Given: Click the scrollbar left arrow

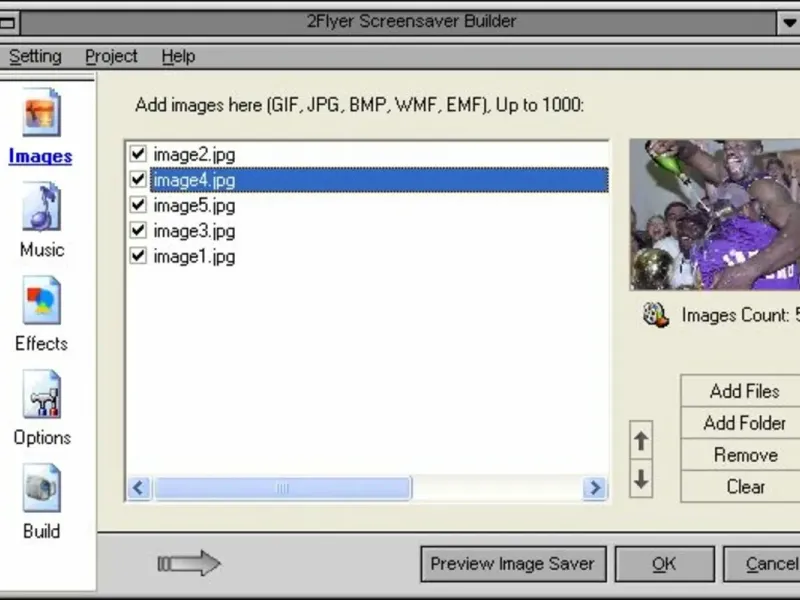Looking at the screenshot, I should 139,488.
